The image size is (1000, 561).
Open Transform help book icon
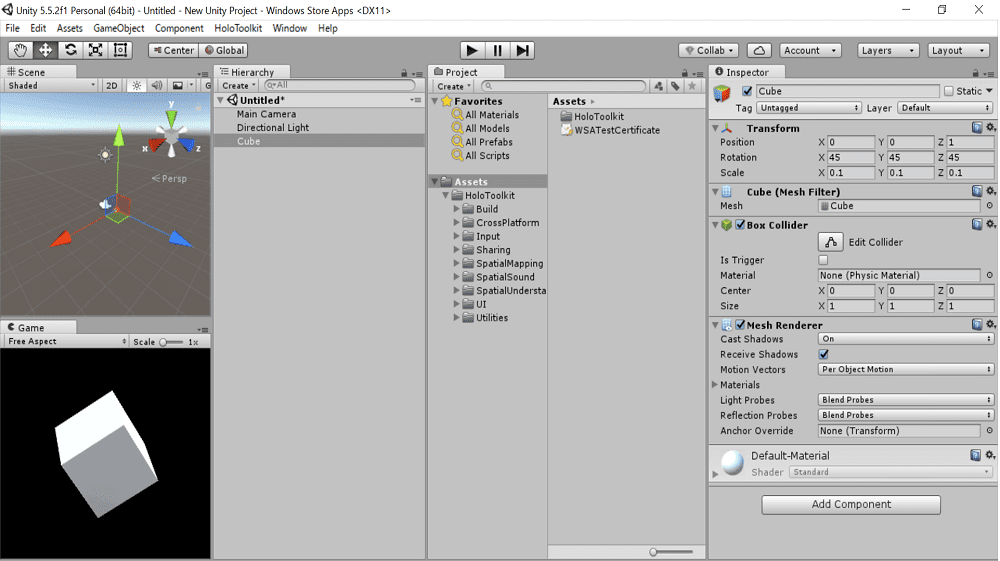tap(977, 128)
